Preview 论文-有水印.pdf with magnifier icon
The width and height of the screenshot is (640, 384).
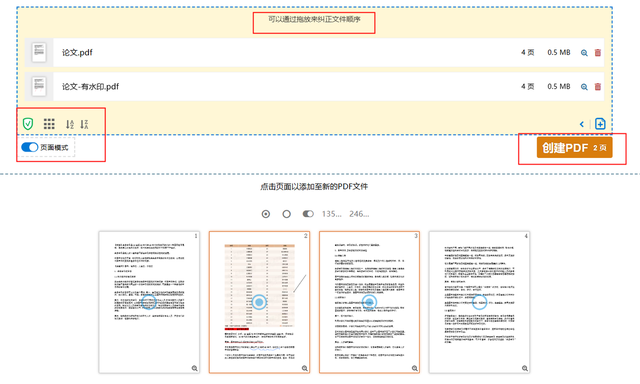584,87
